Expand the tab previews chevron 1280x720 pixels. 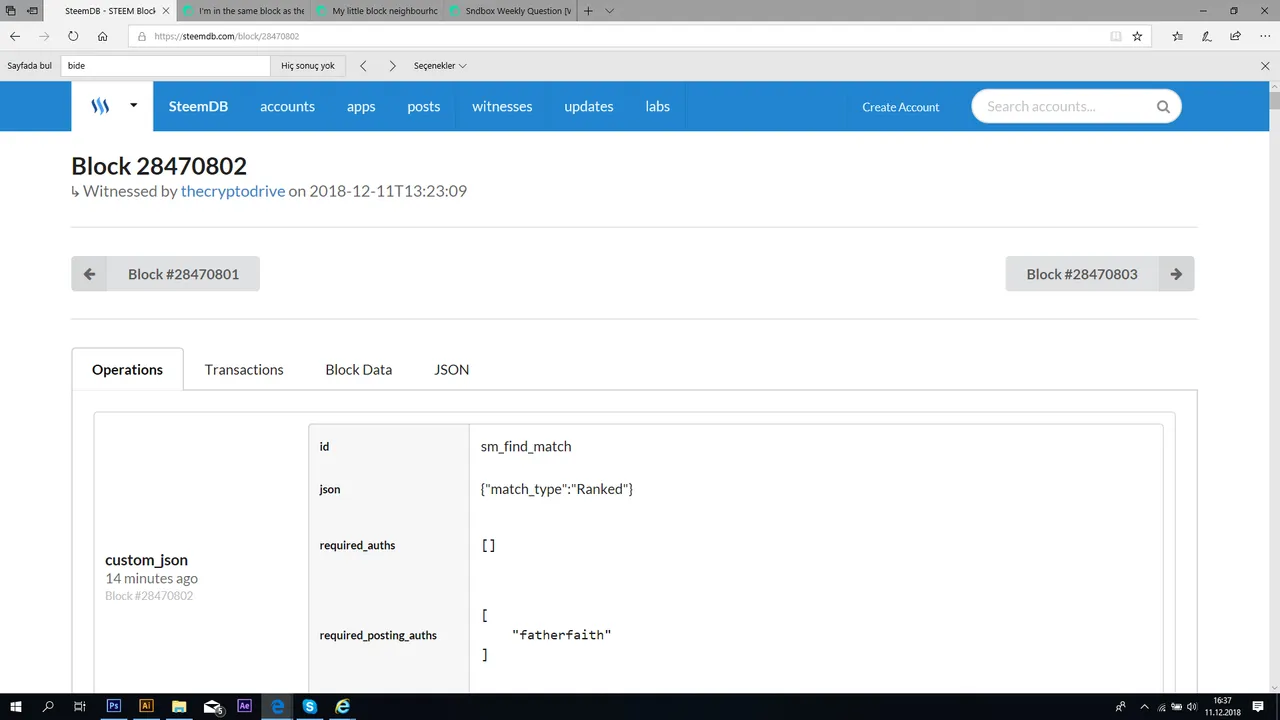coord(610,11)
